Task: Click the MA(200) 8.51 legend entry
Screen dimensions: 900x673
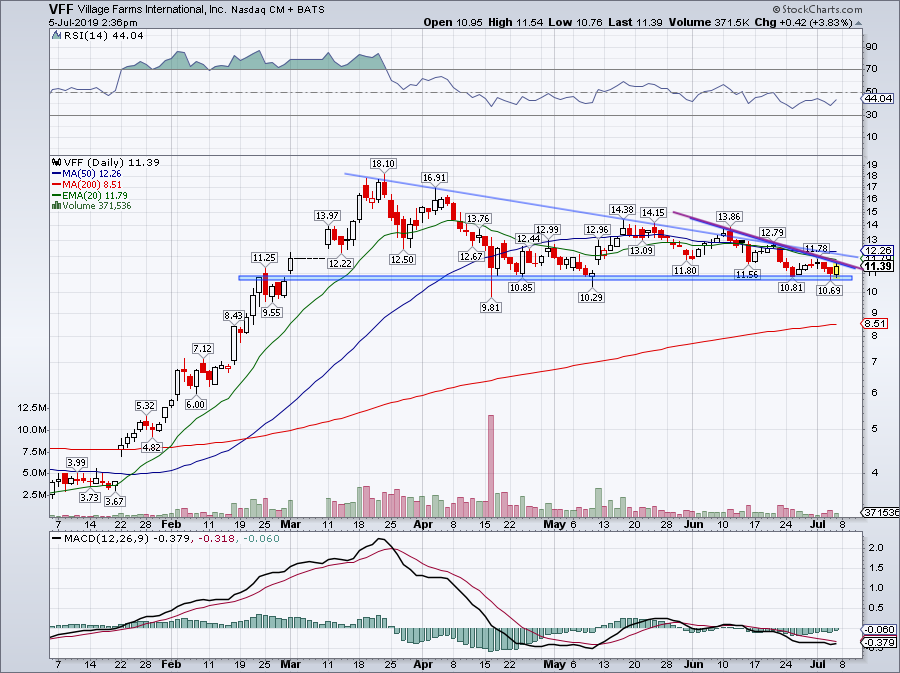Action: tap(92, 185)
